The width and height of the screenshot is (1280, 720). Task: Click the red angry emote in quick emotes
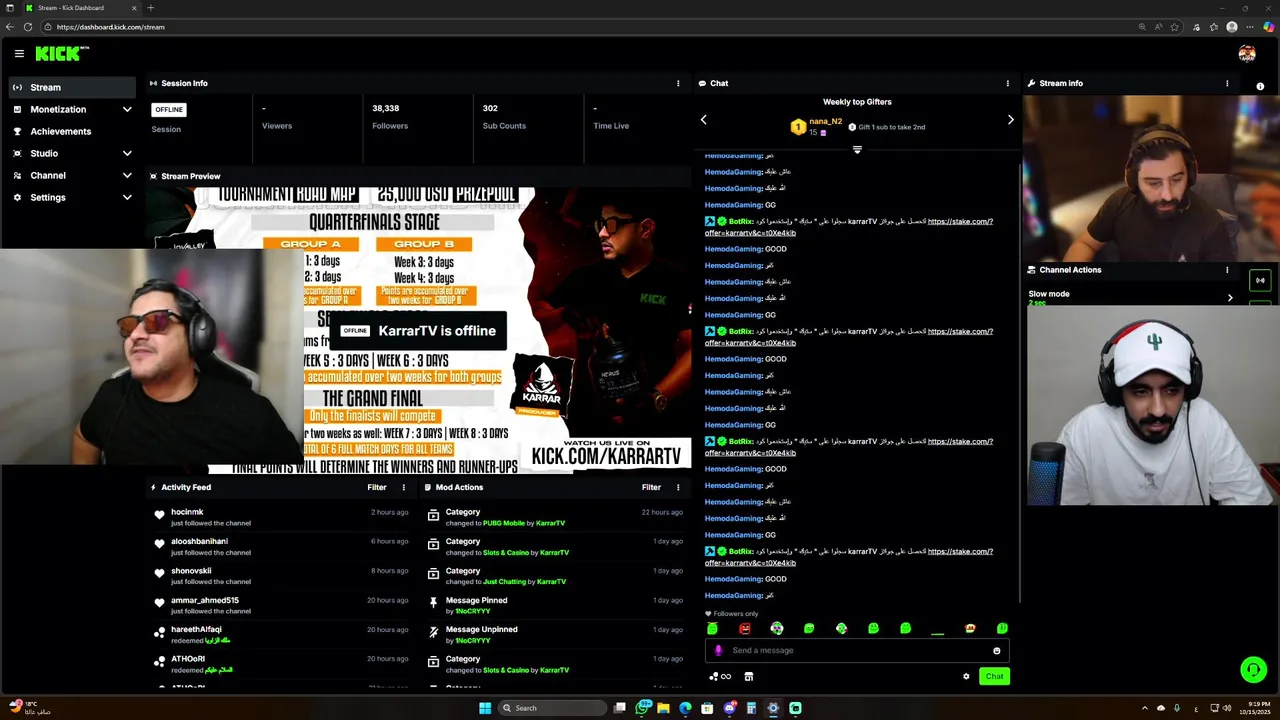[x=744, y=629]
